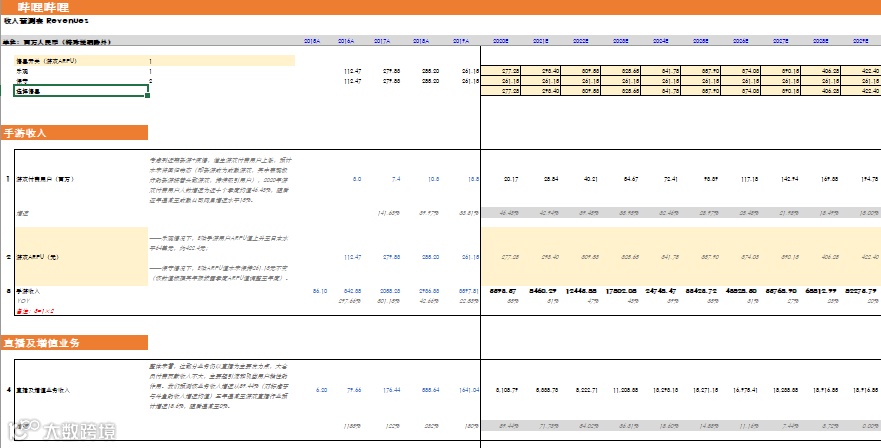
Task: Select 手游收入 row value 86.10
Action: pos(320,291)
